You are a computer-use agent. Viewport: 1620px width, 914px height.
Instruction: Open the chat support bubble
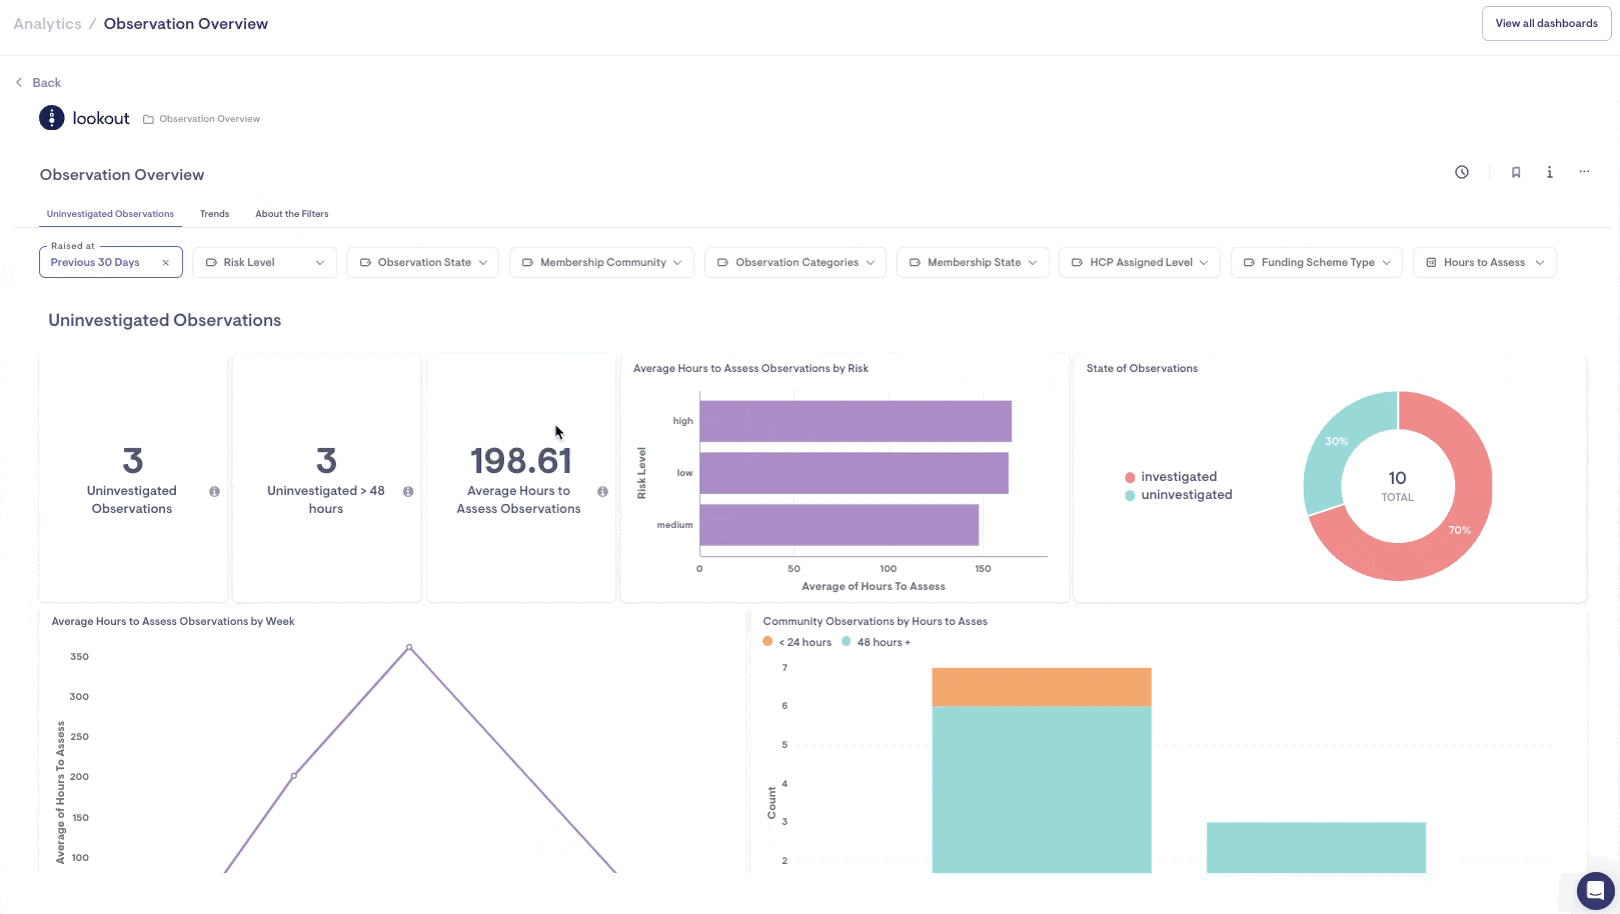[1595, 889]
